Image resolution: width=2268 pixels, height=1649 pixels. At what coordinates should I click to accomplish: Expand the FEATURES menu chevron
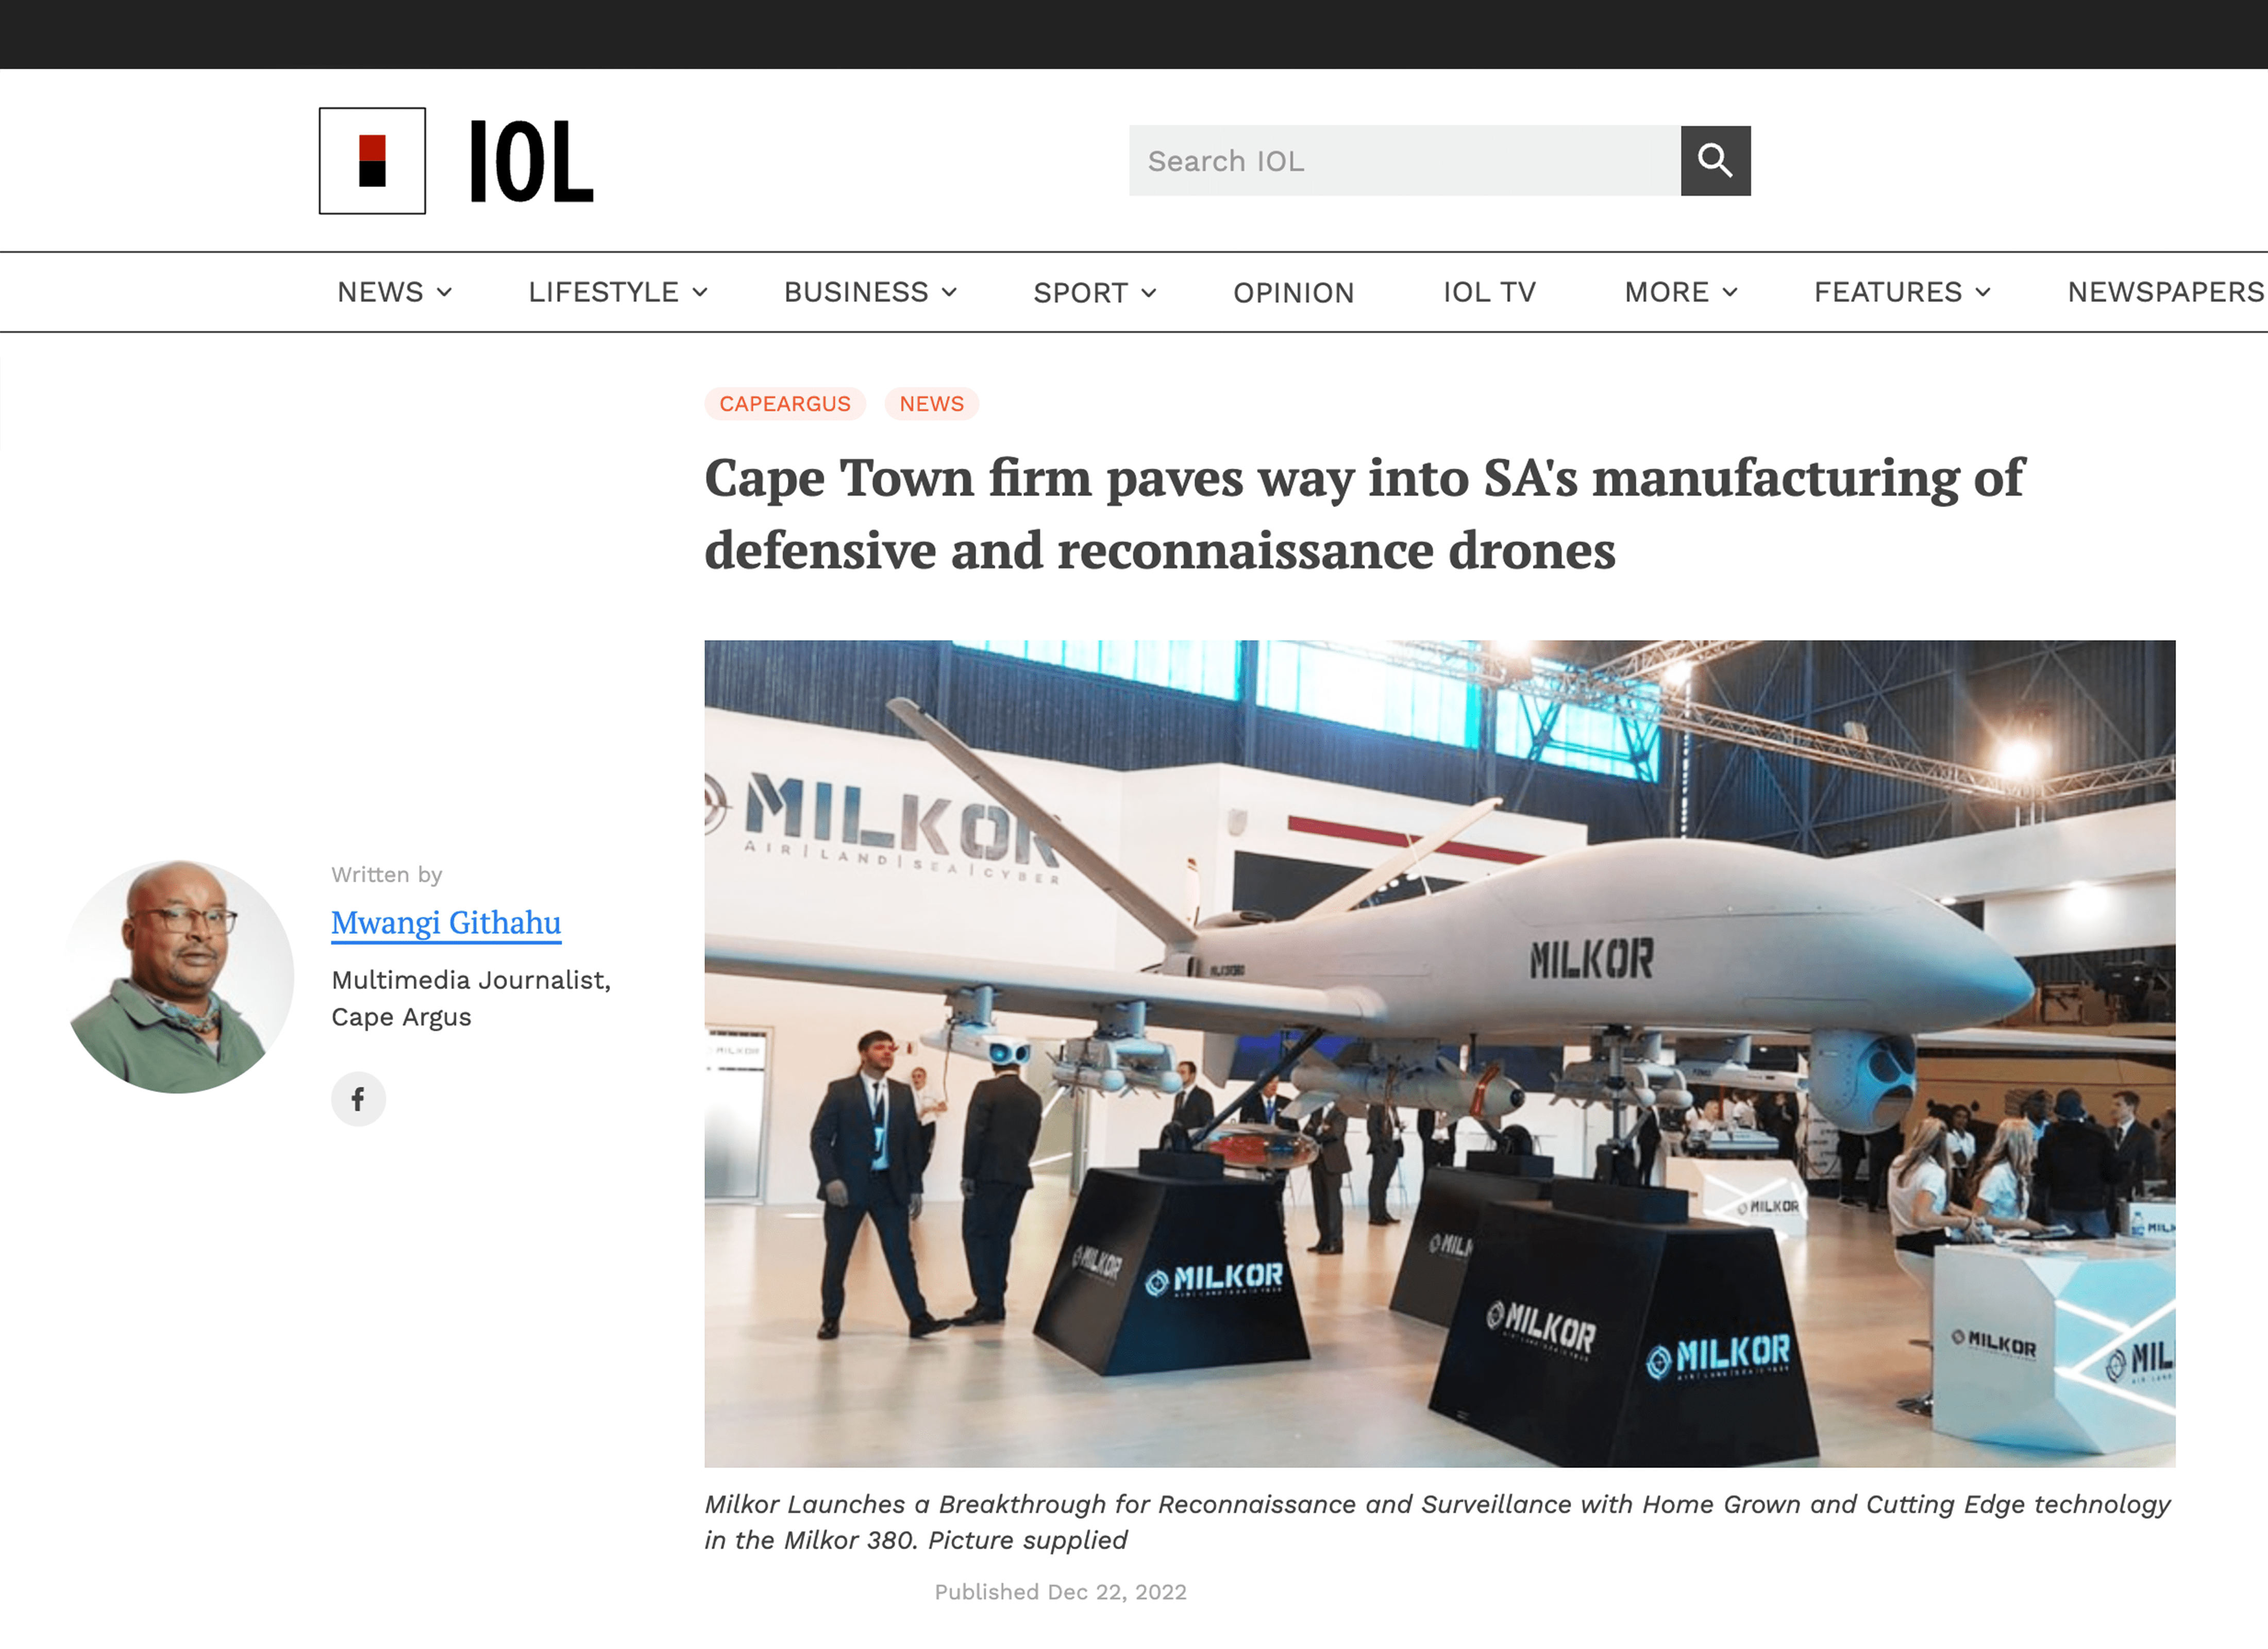pos(1982,292)
